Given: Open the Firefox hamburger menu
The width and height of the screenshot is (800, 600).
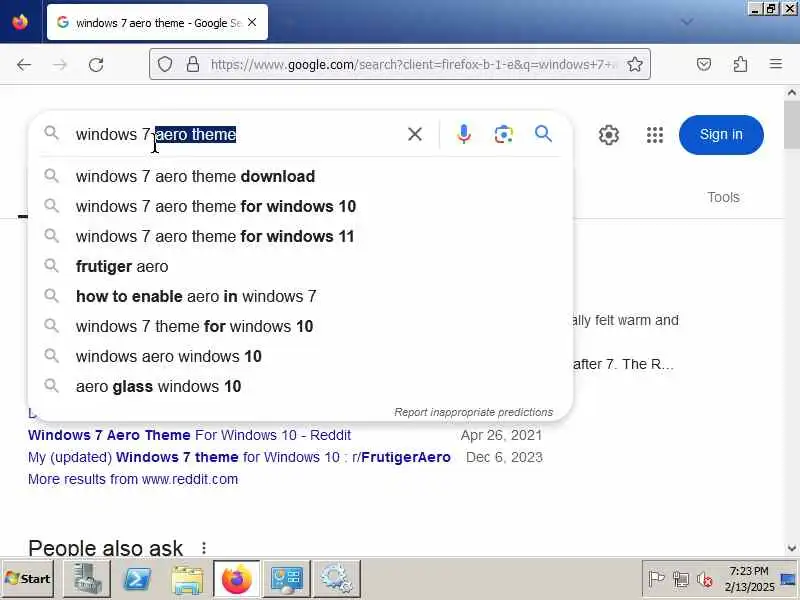Looking at the screenshot, I should 776,64.
